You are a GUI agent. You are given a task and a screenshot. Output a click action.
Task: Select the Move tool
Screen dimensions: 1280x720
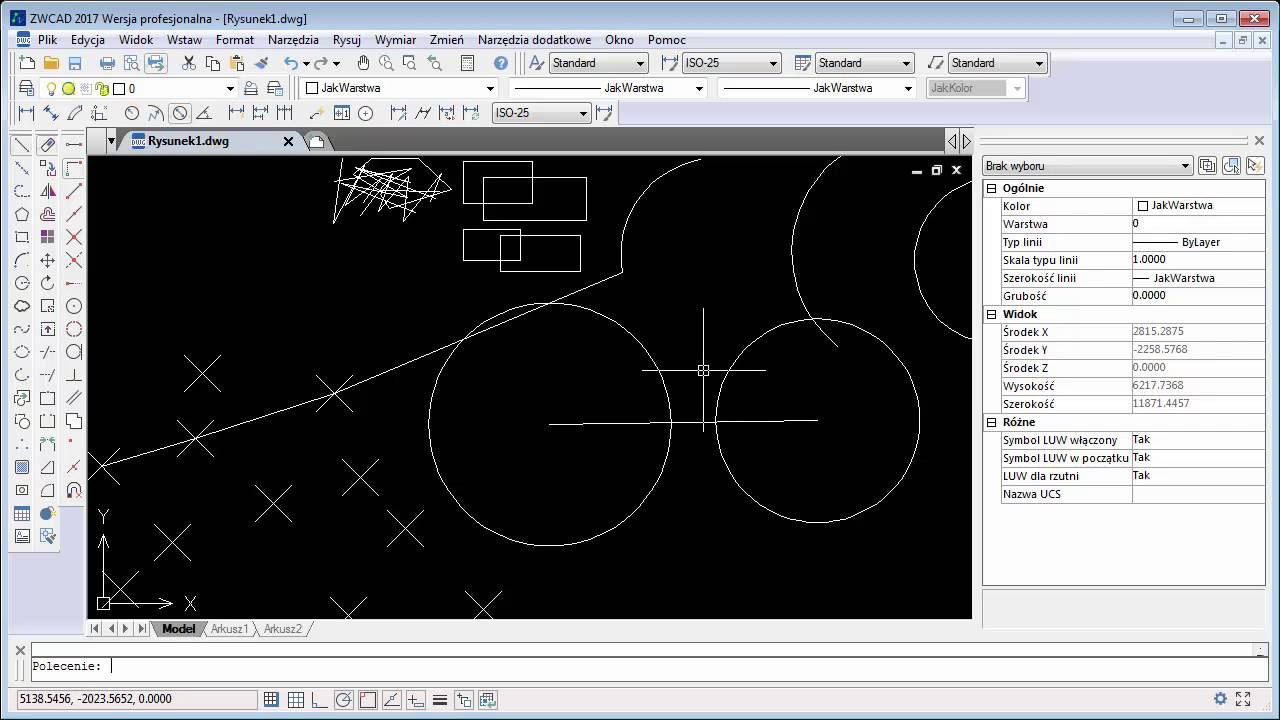click(48, 260)
